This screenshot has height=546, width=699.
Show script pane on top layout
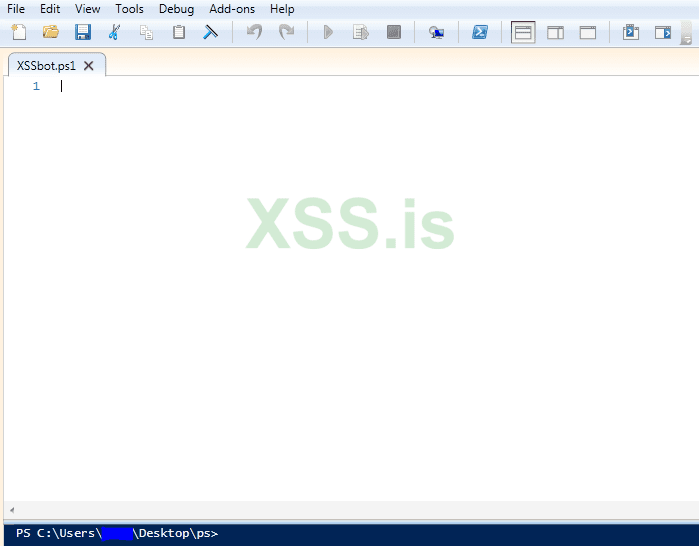click(523, 32)
